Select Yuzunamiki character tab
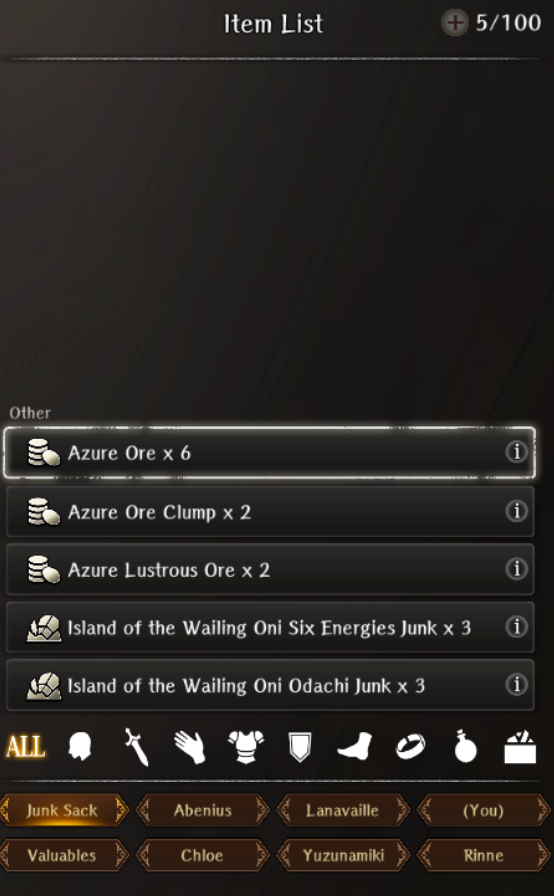Screen dimensions: 554x896 [343, 855]
